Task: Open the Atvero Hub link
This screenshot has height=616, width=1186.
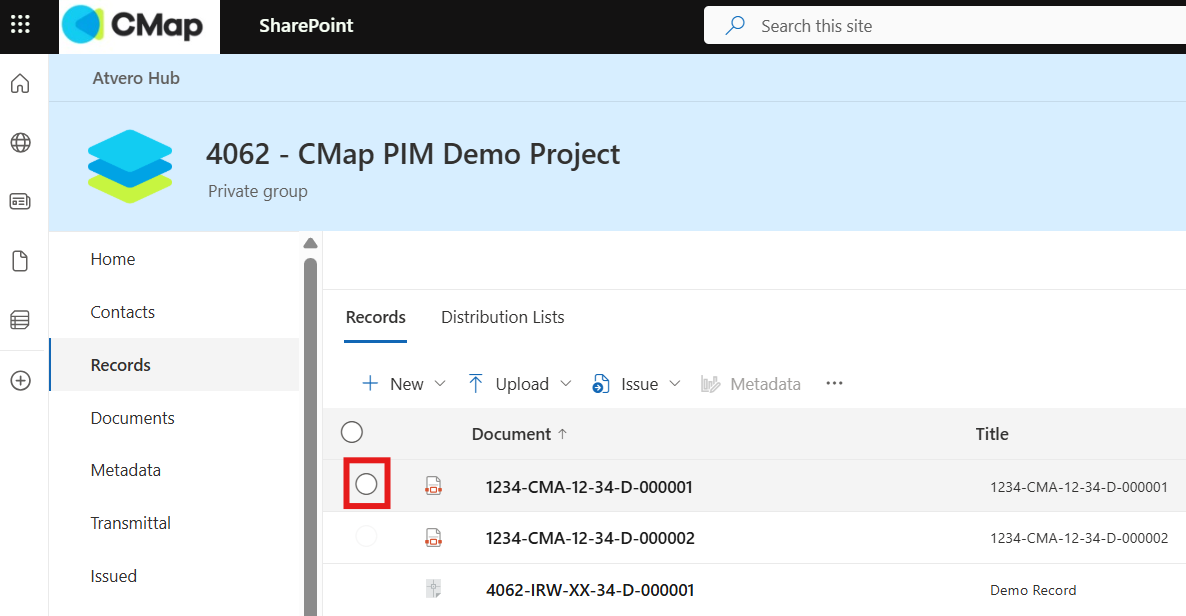Action: pyautogui.click(x=136, y=78)
